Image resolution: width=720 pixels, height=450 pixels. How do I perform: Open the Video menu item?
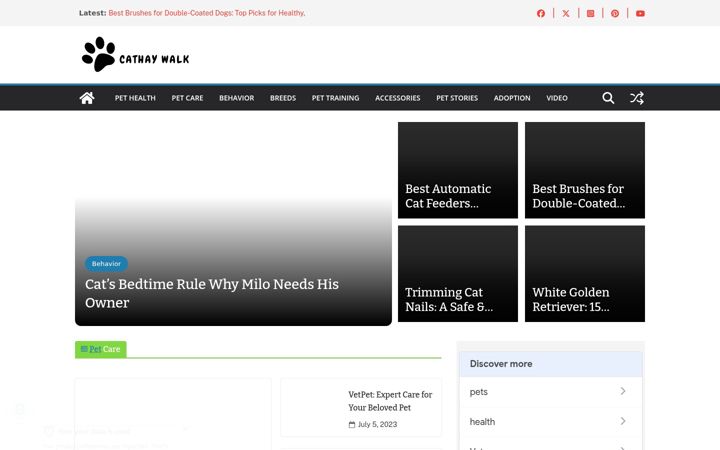[557, 98]
